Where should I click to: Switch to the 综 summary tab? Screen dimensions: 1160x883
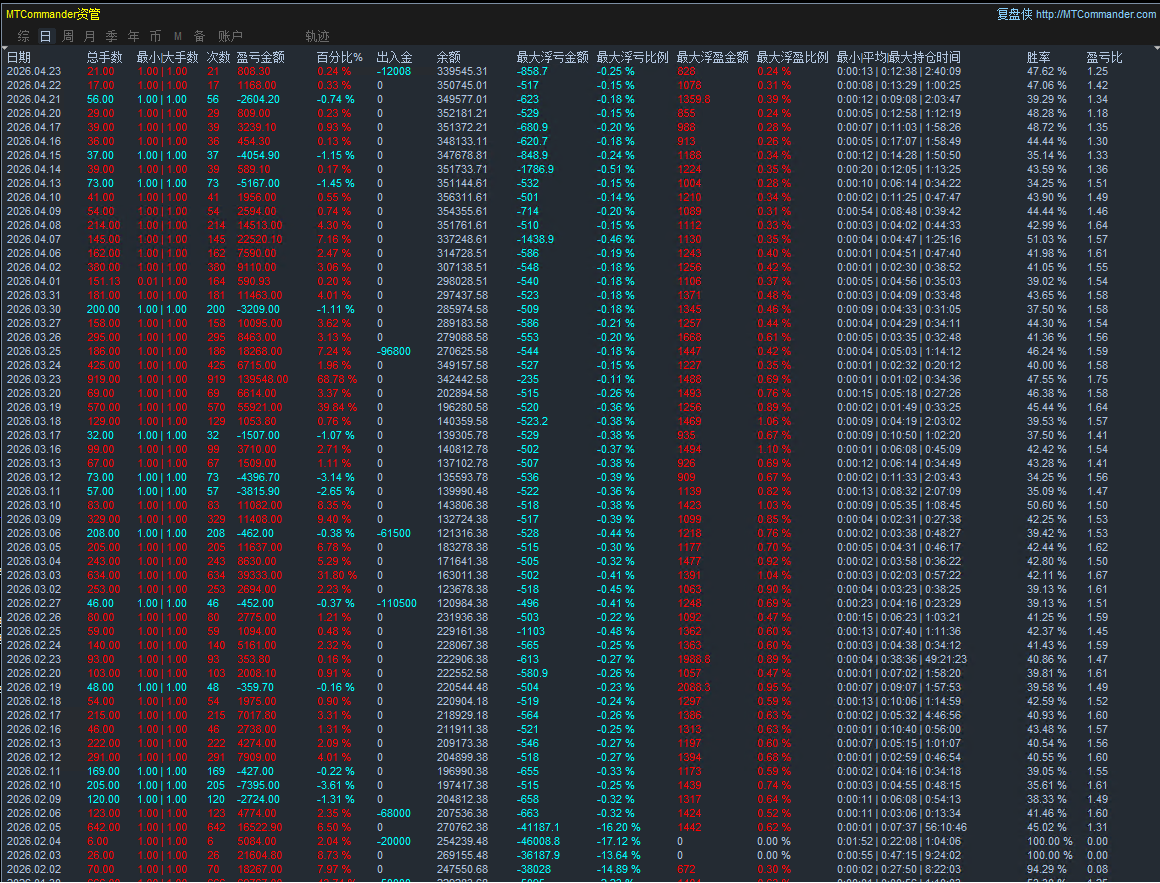[24, 36]
